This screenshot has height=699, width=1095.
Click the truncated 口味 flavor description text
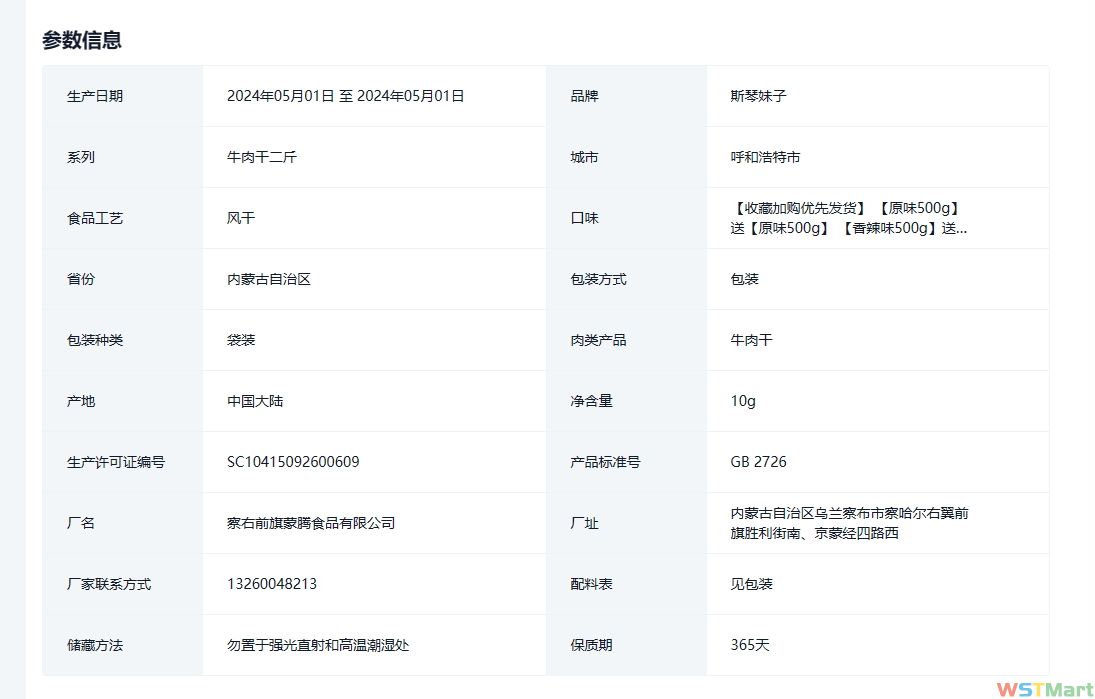point(848,218)
